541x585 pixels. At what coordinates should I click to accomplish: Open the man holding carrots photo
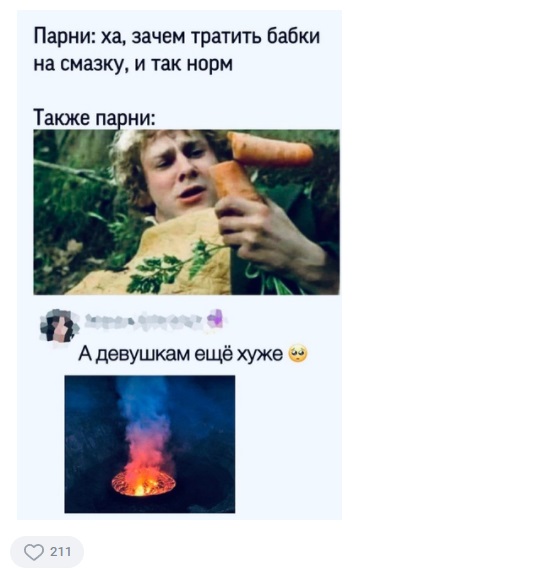(x=187, y=212)
